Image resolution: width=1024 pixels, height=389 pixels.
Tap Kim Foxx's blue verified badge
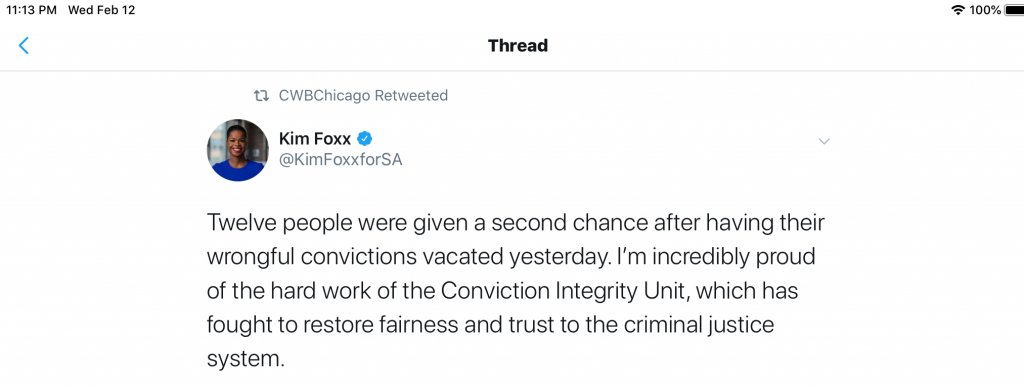365,138
